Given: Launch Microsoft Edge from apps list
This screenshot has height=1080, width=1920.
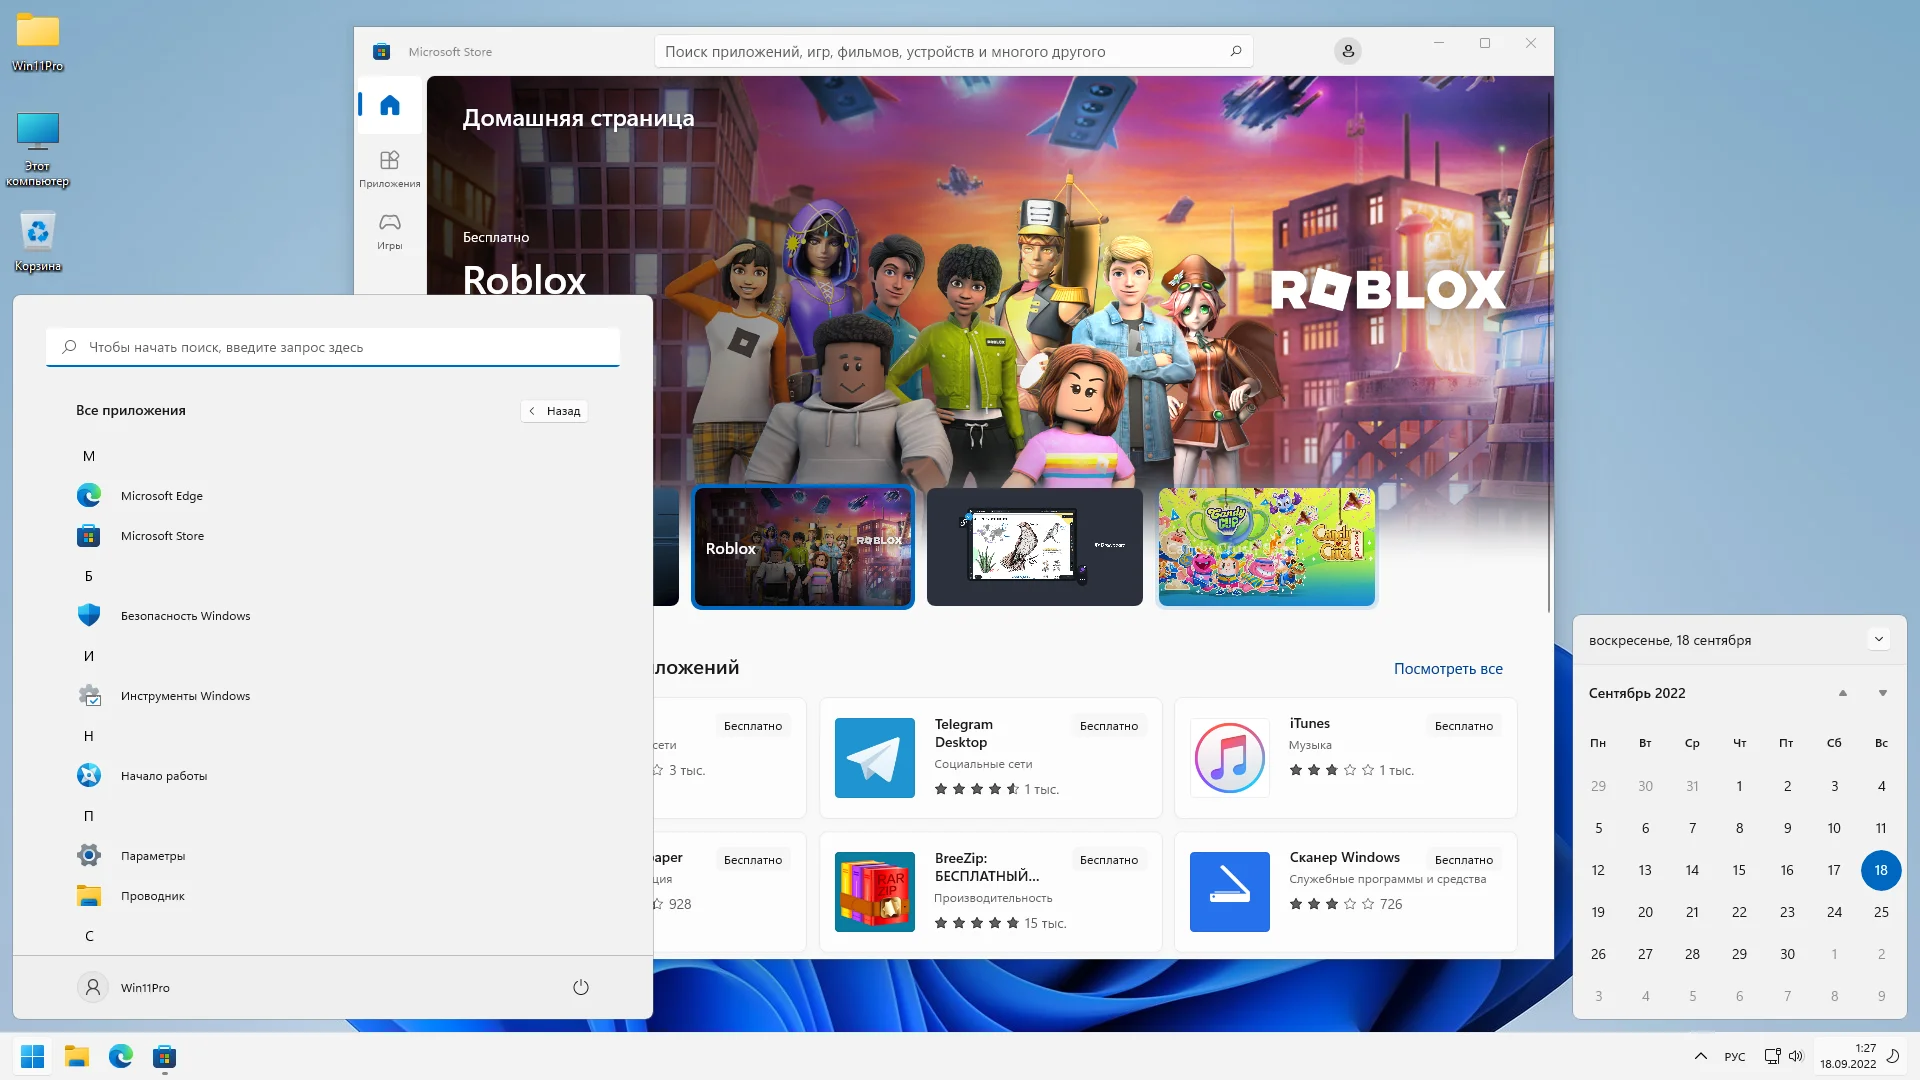Looking at the screenshot, I should point(161,496).
